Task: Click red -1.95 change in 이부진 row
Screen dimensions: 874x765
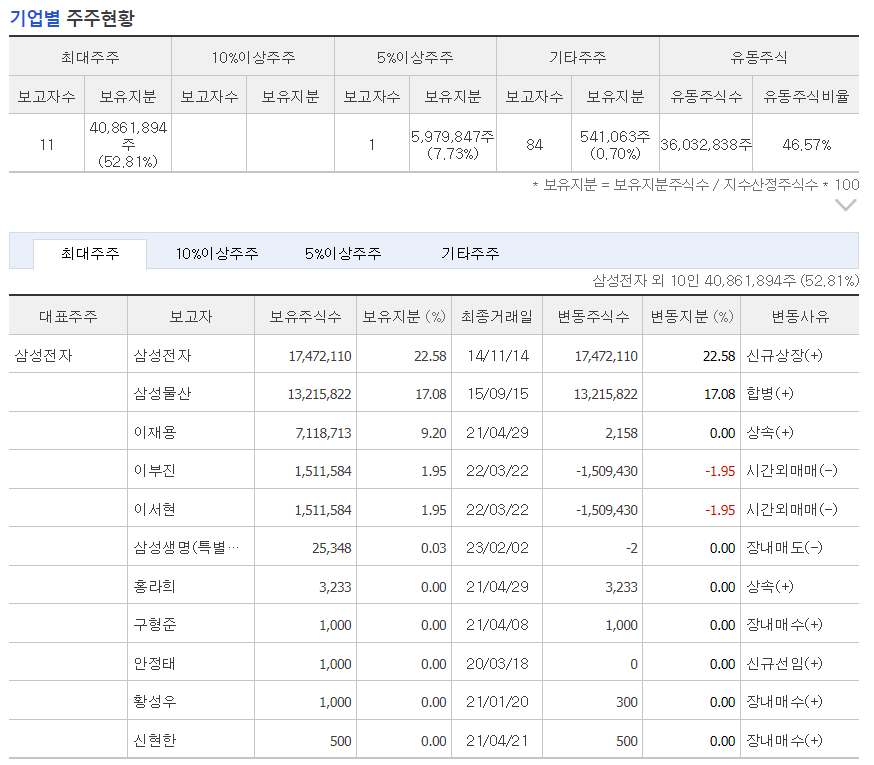Action: pos(720,471)
